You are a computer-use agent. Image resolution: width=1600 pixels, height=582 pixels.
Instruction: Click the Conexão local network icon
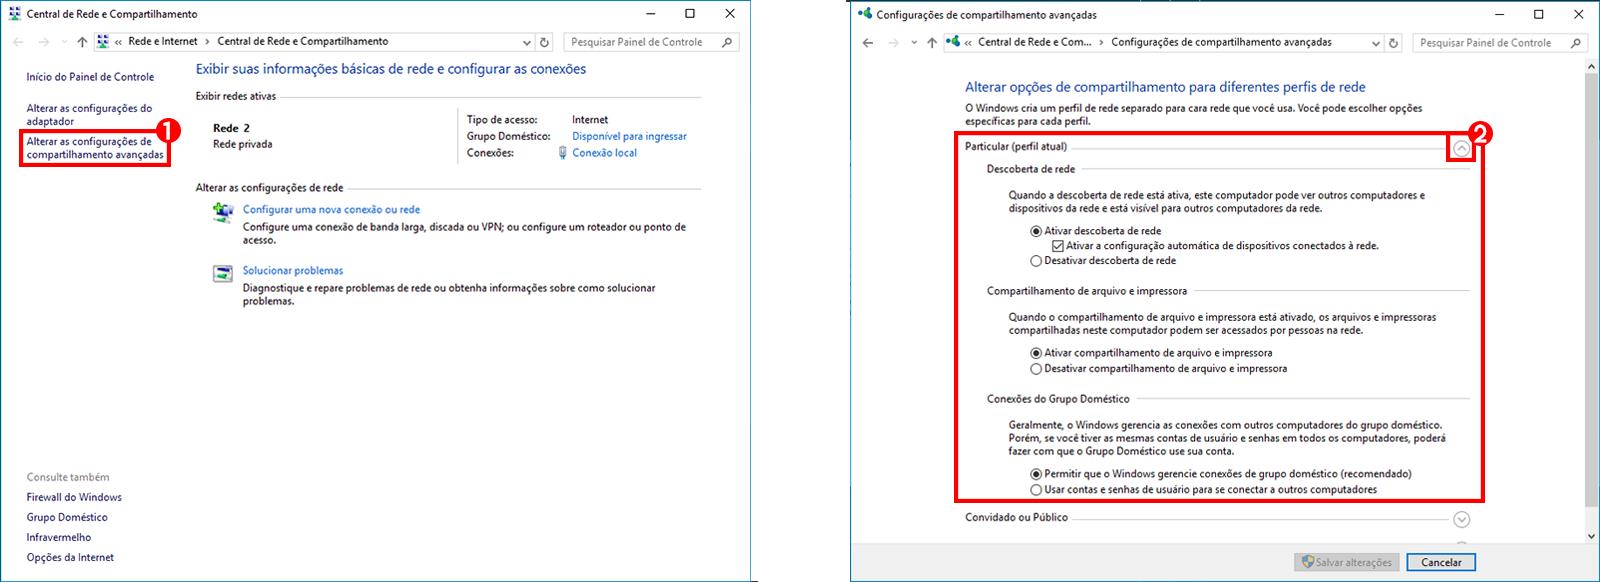coord(563,153)
